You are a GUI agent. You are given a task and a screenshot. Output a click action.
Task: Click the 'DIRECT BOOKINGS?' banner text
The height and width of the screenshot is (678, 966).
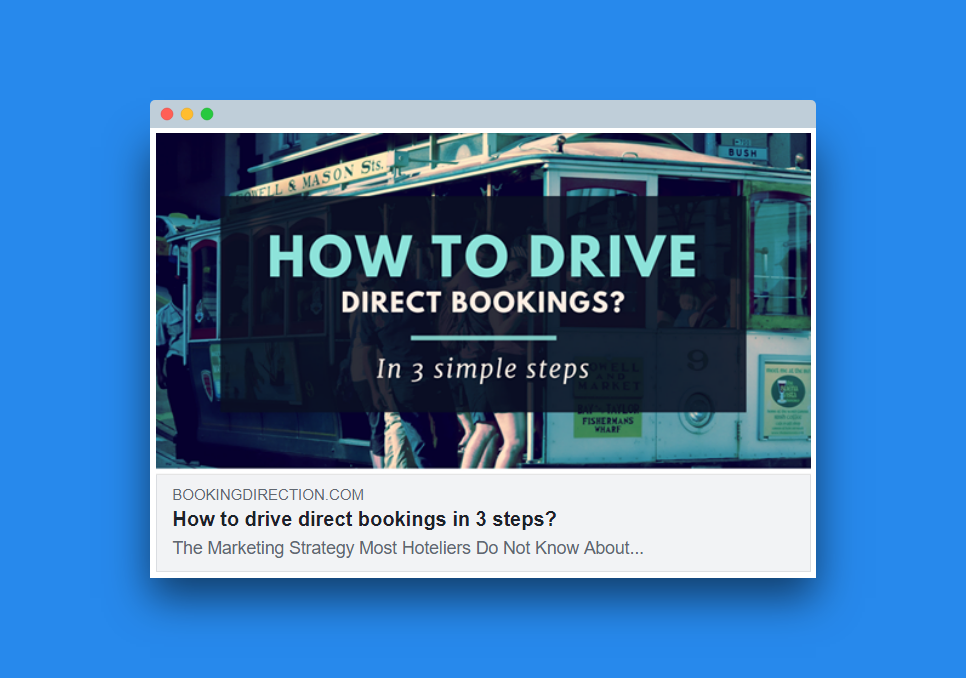click(483, 302)
